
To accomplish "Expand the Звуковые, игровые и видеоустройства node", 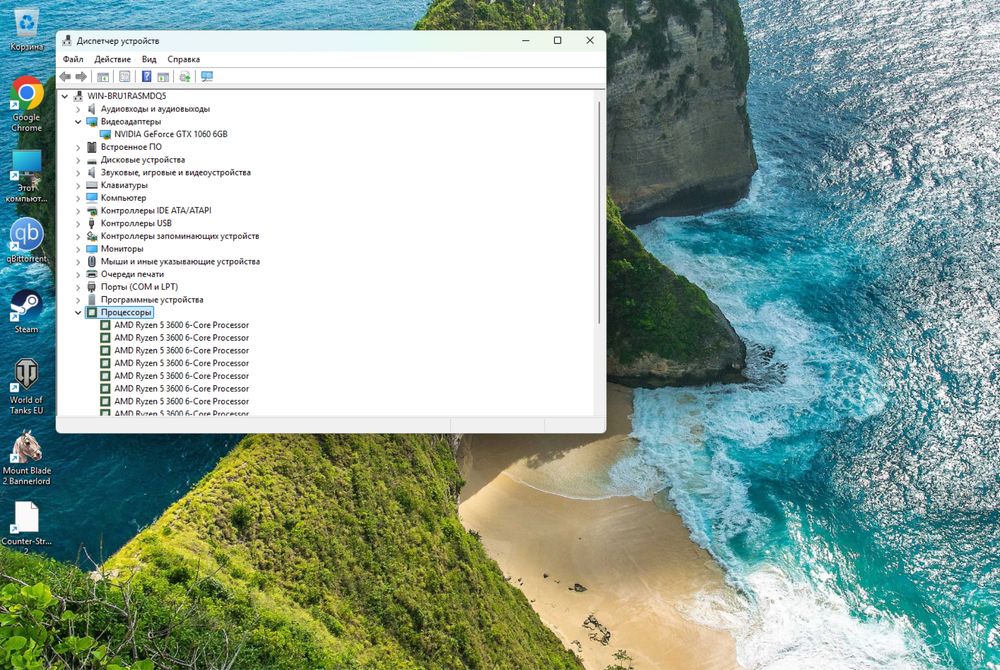I will coord(78,173).
